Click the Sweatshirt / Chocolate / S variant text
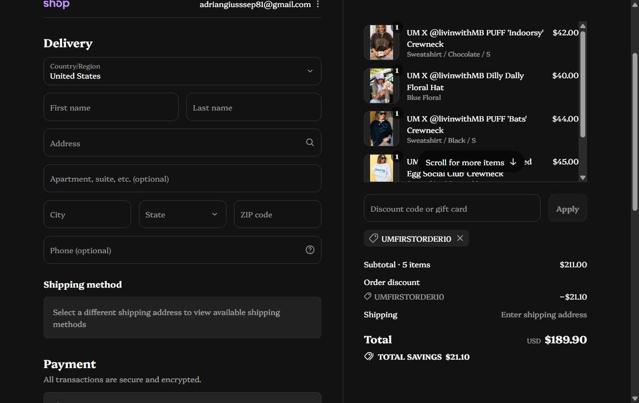Image resolution: width=639 pixels, height=403 pixels. (448, 54)
